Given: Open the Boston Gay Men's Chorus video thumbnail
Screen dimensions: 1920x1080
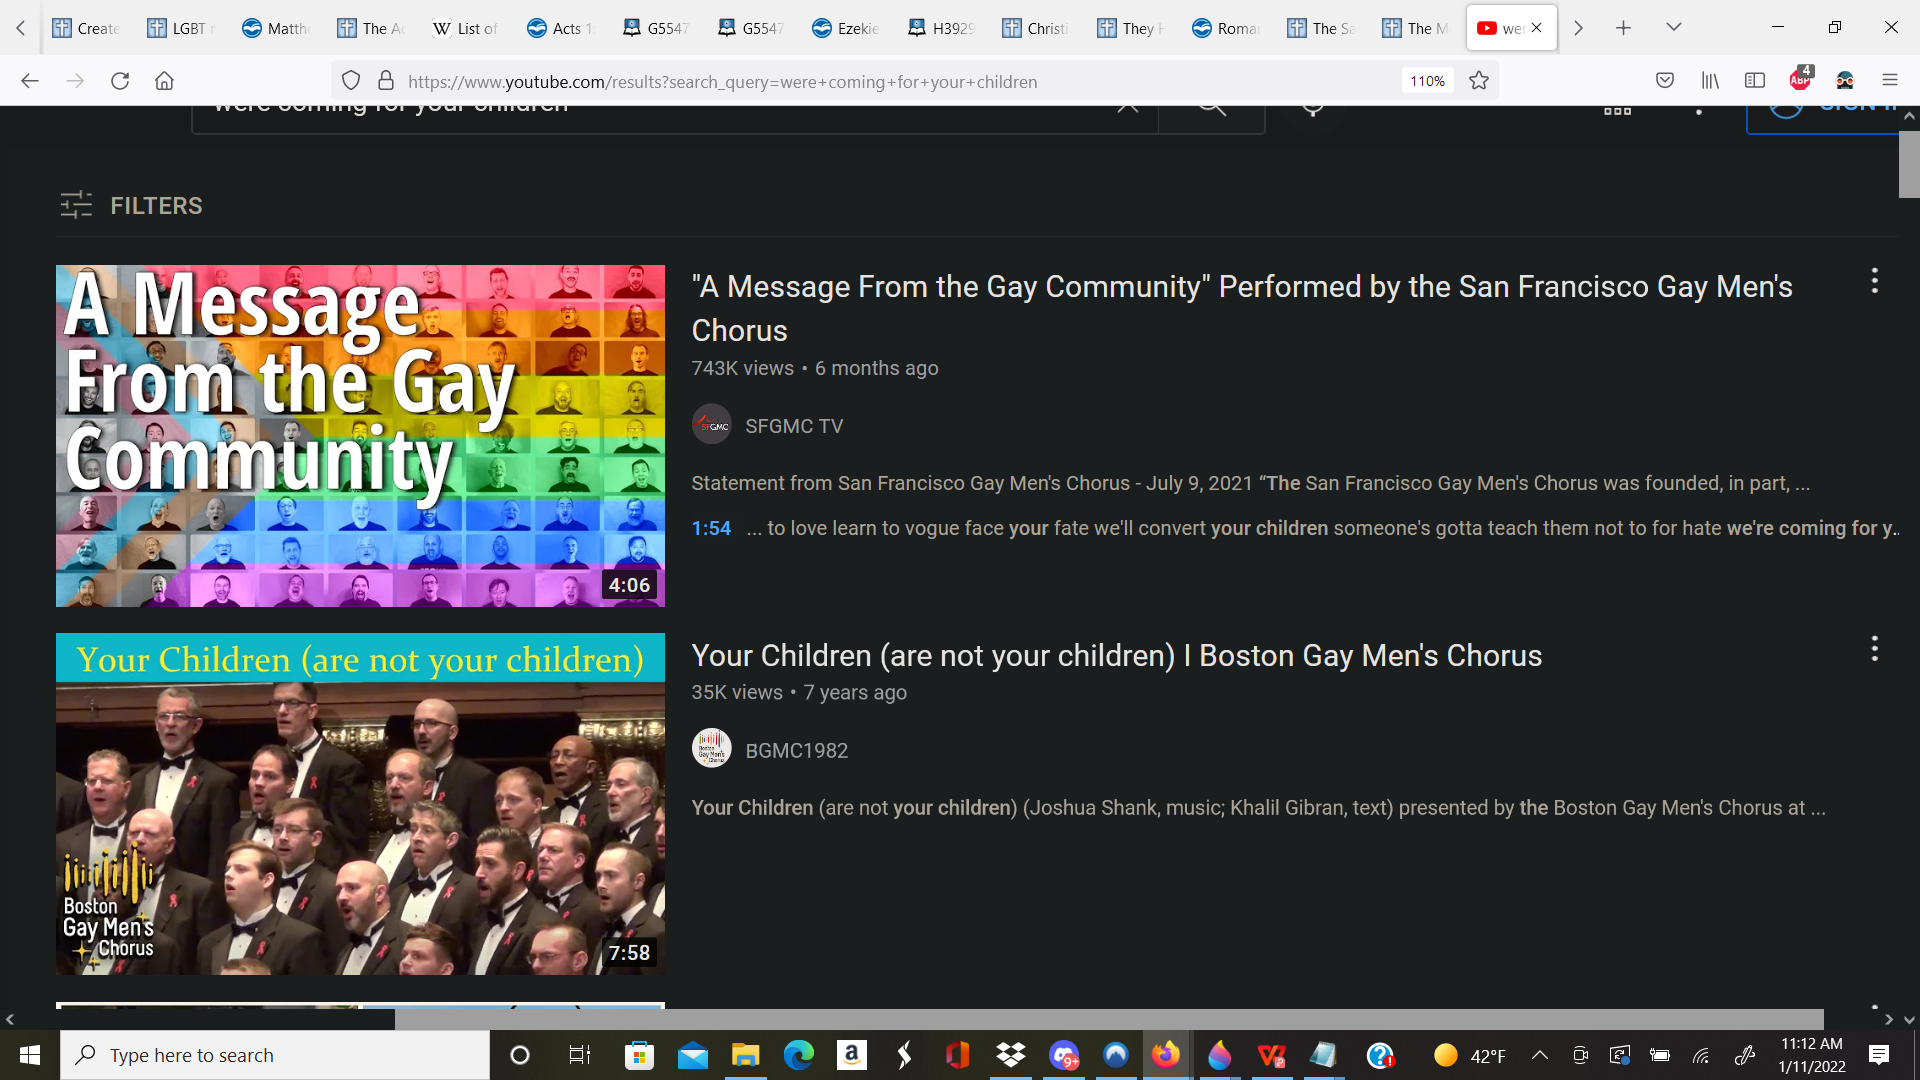Looking at the screenshot, I should click(360, 804).
